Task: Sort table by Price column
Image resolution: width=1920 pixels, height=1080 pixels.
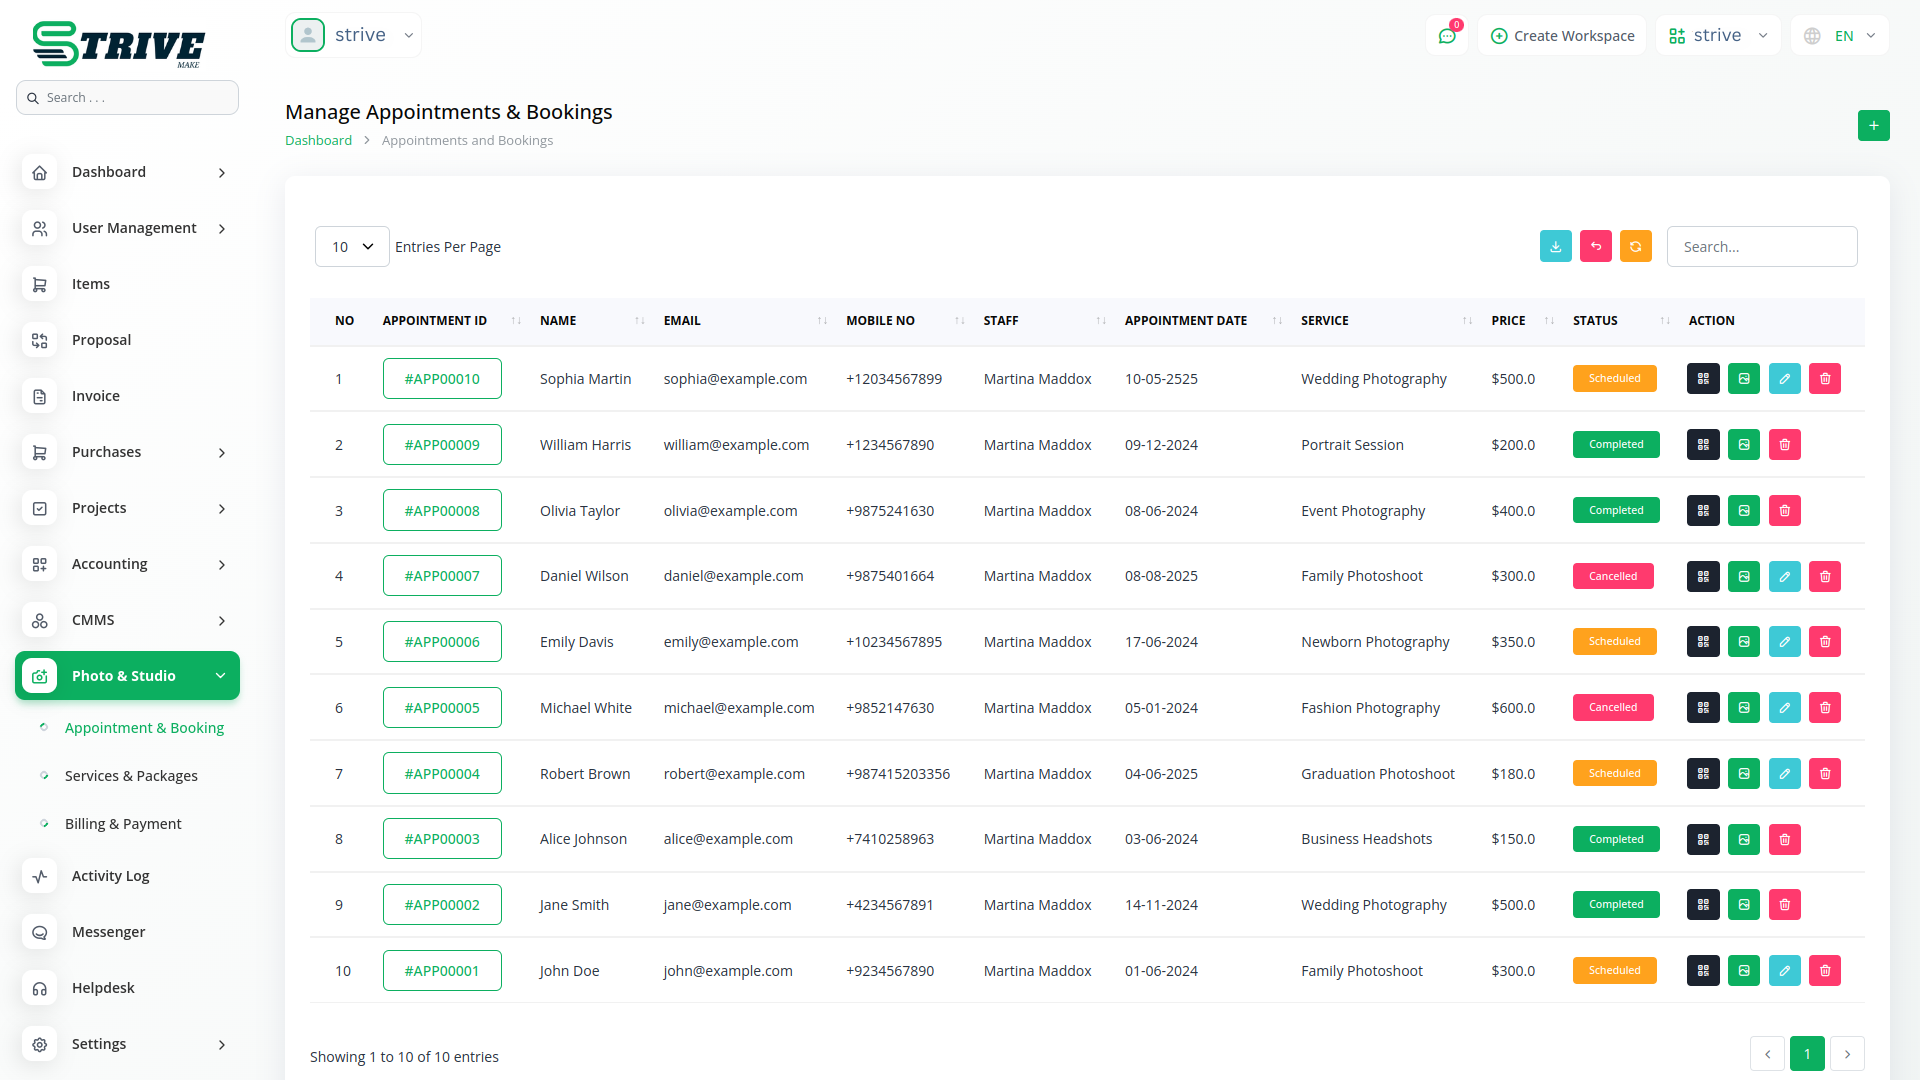Action: click(x=1508, y=321)
